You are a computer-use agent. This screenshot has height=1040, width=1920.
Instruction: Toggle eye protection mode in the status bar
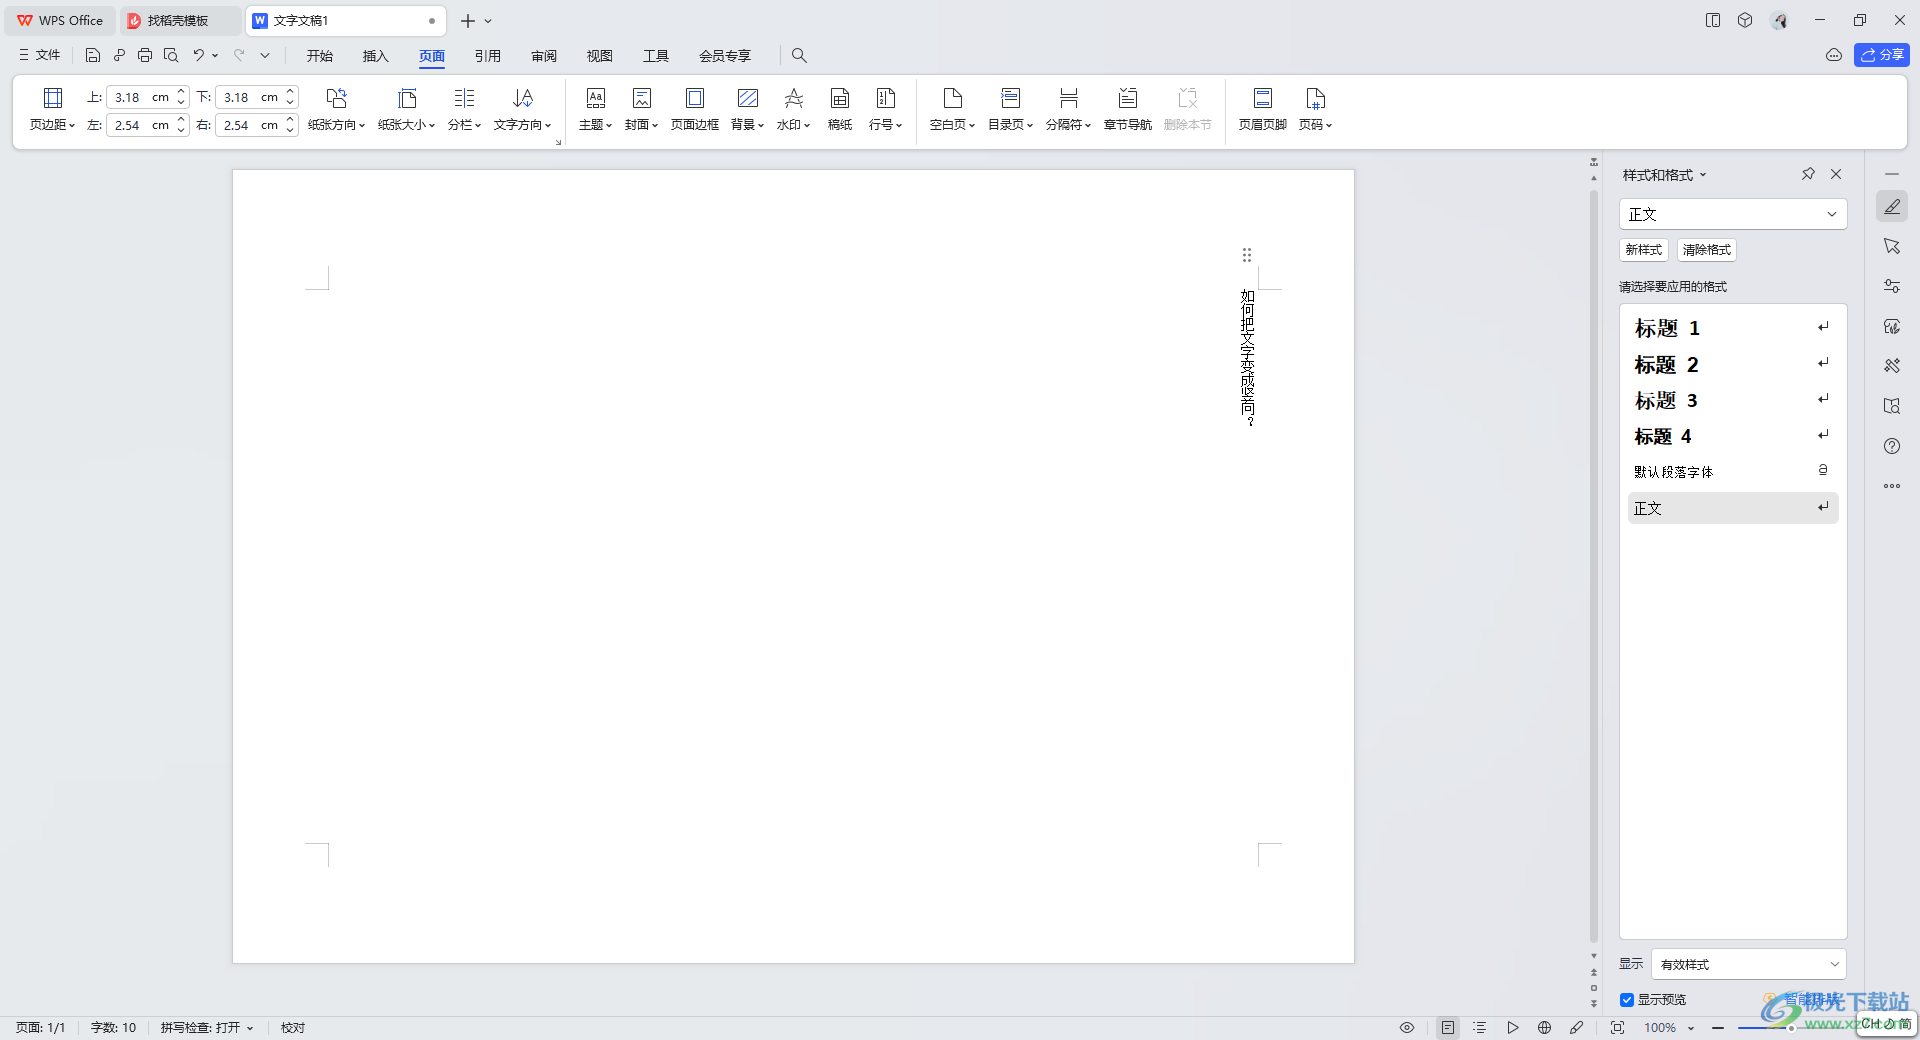[1407, 1027]
